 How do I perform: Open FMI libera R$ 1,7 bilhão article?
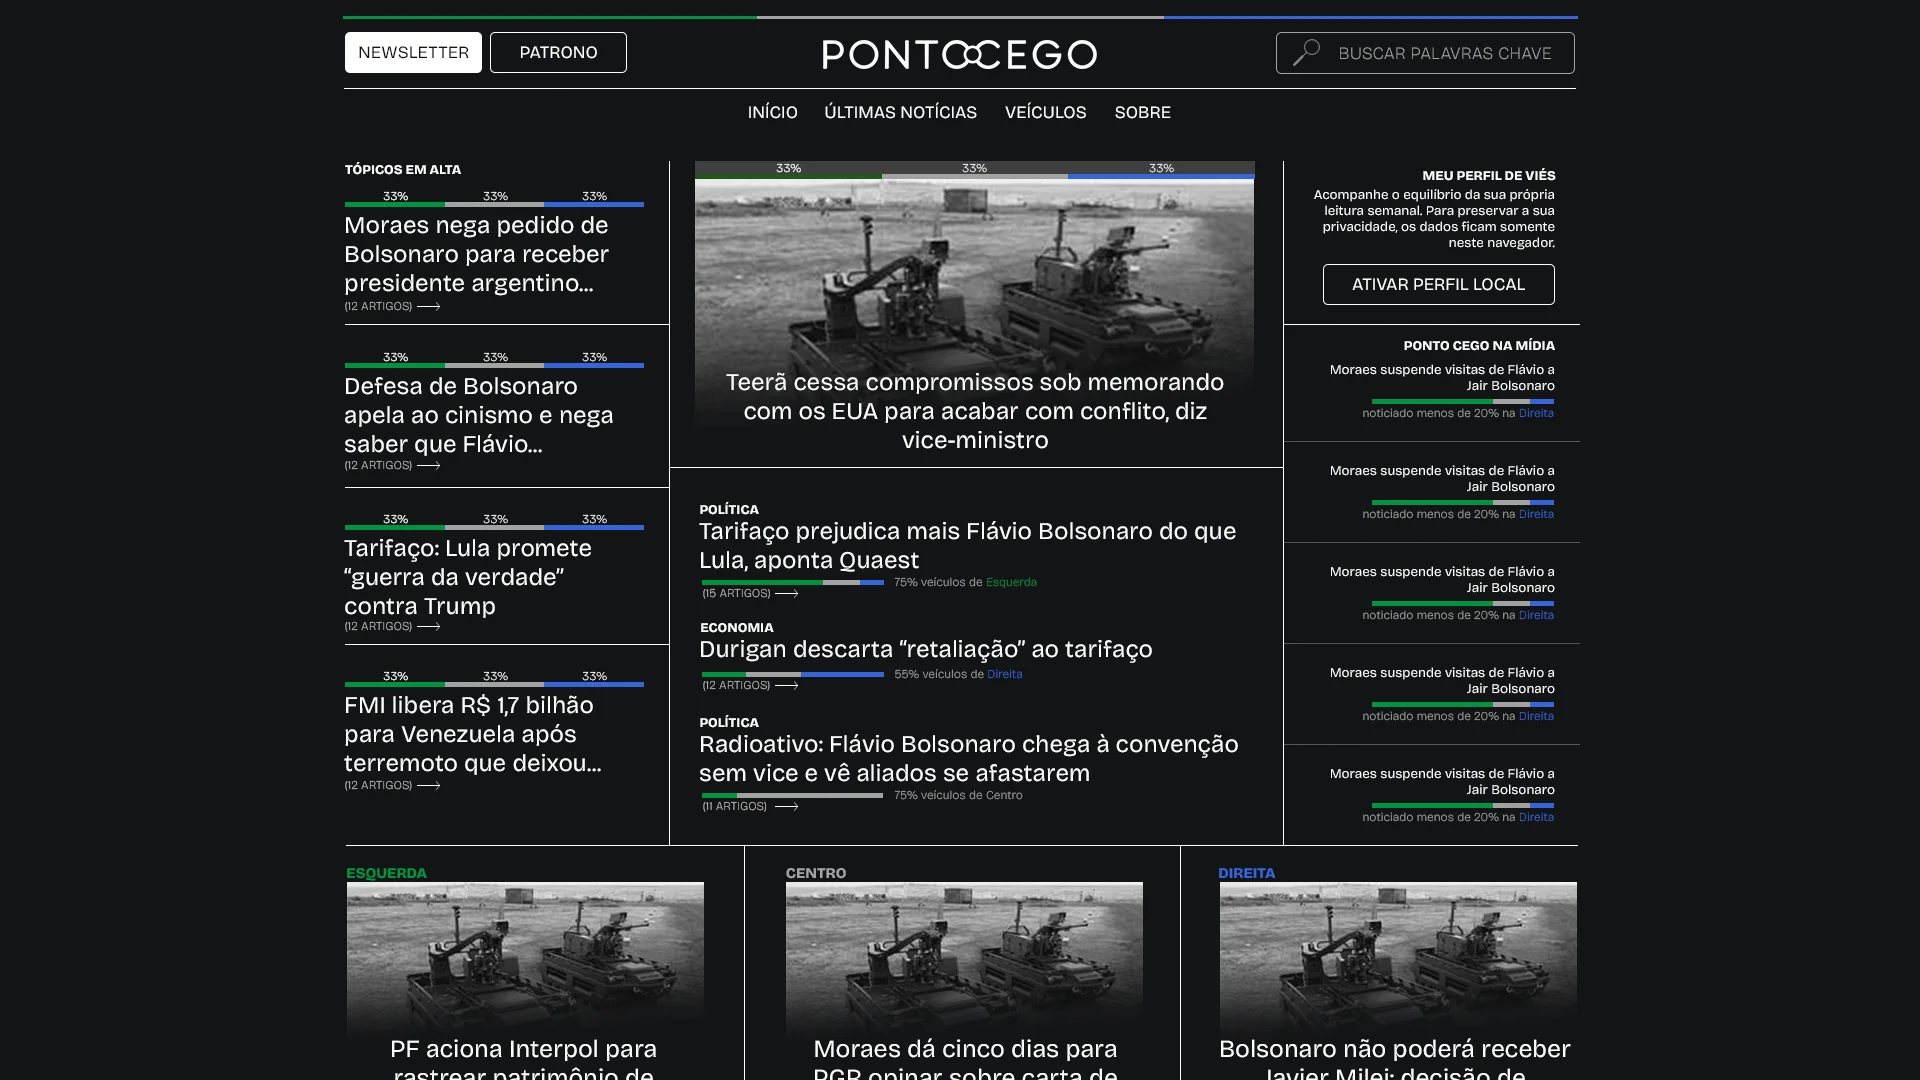[473, 735]
